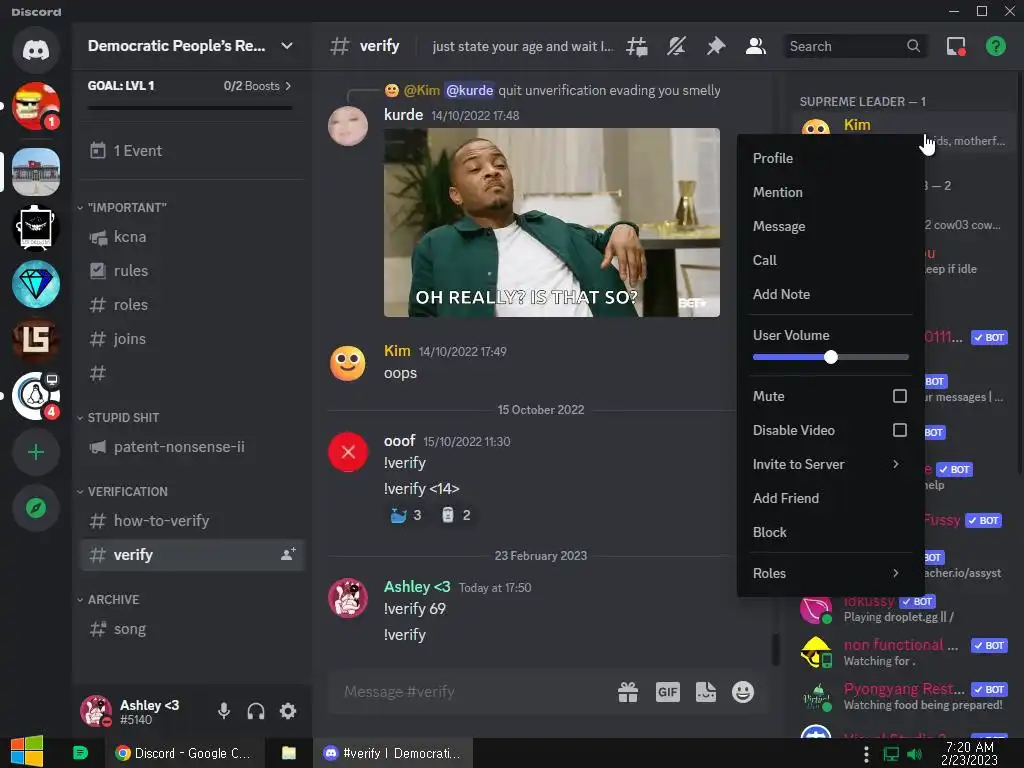Open the kcna announcement channel
Screen dimensions: 1024x768
coord(193,237)
